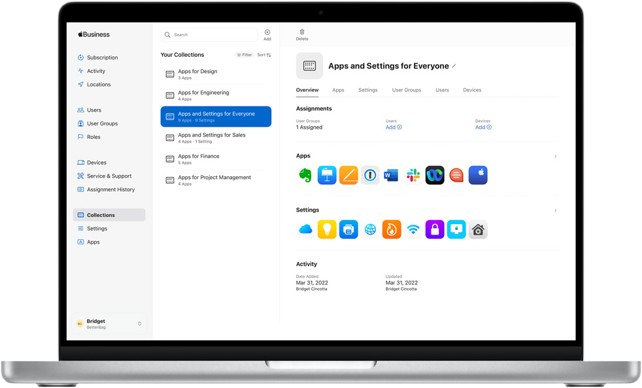Viewport: 642px width, 388px height.
Task: Select the Keynote app icon
Action: [327, 175]
